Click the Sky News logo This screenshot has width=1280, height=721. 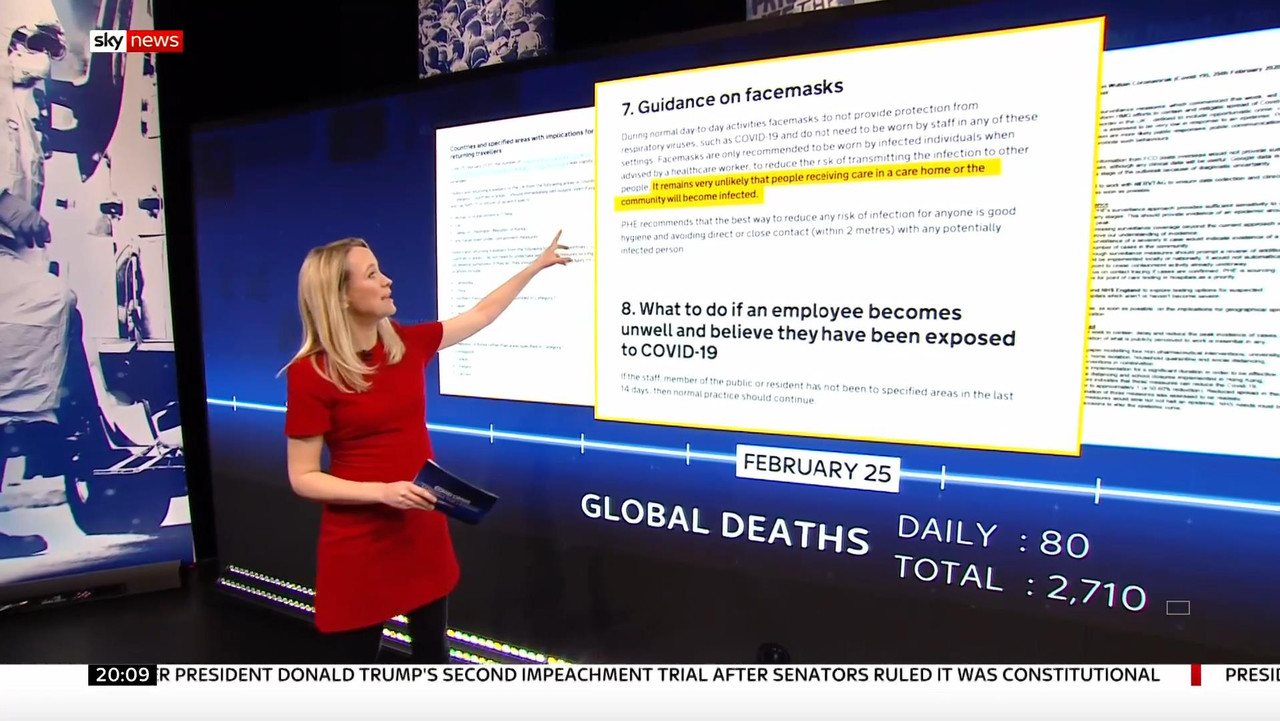(x=136, y=41)
